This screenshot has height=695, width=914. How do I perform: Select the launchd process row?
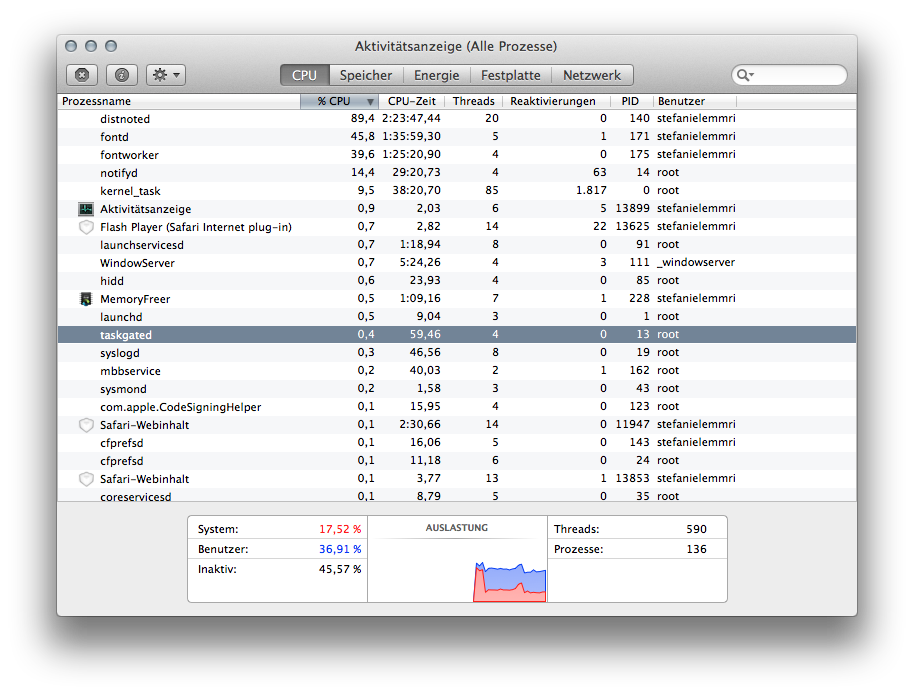(x=457, y=317)
